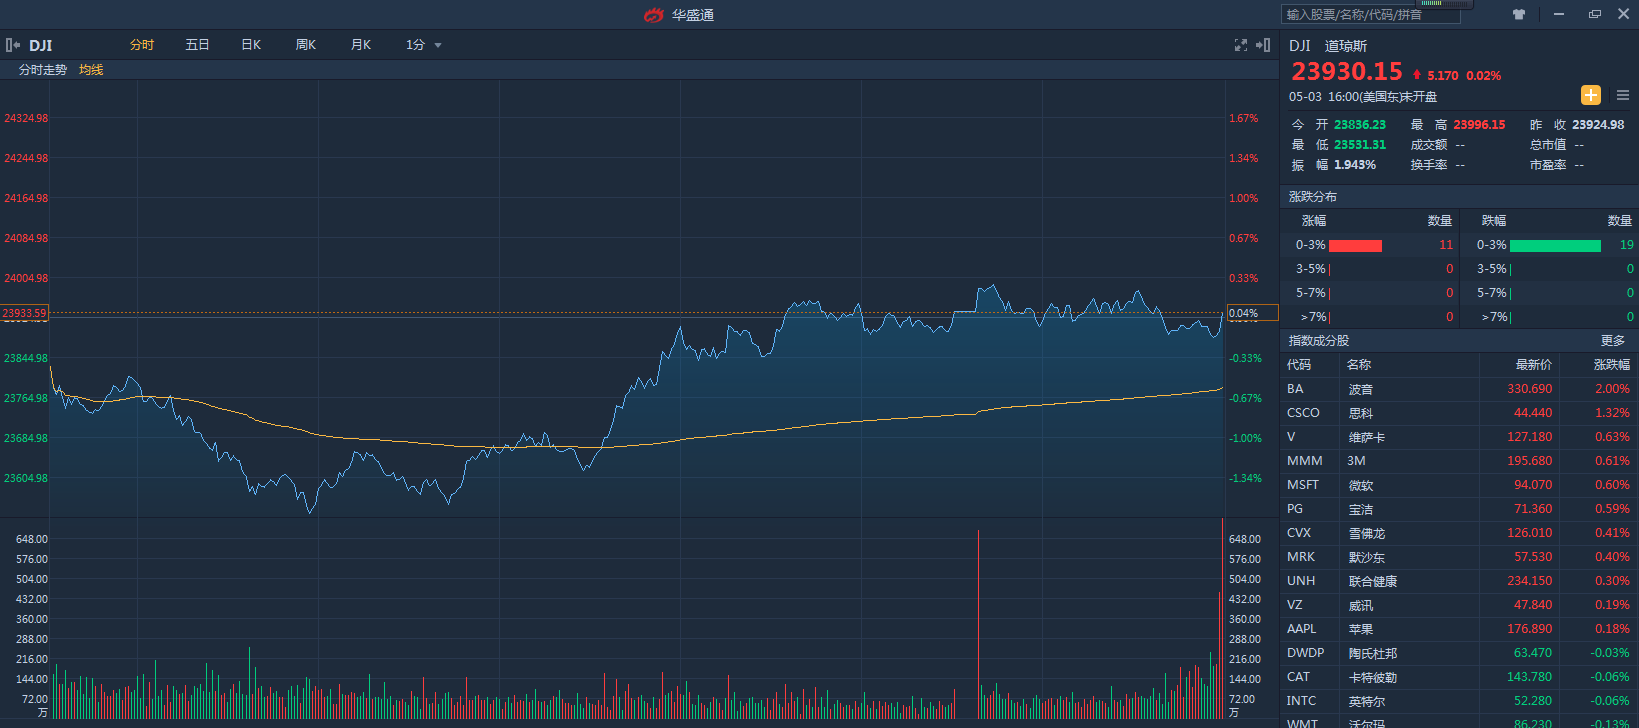Image resolution: width=1639 pixels, height=728 pixels.
Task: Toggle the 均线 average line overlay
Action: point(91,70)
